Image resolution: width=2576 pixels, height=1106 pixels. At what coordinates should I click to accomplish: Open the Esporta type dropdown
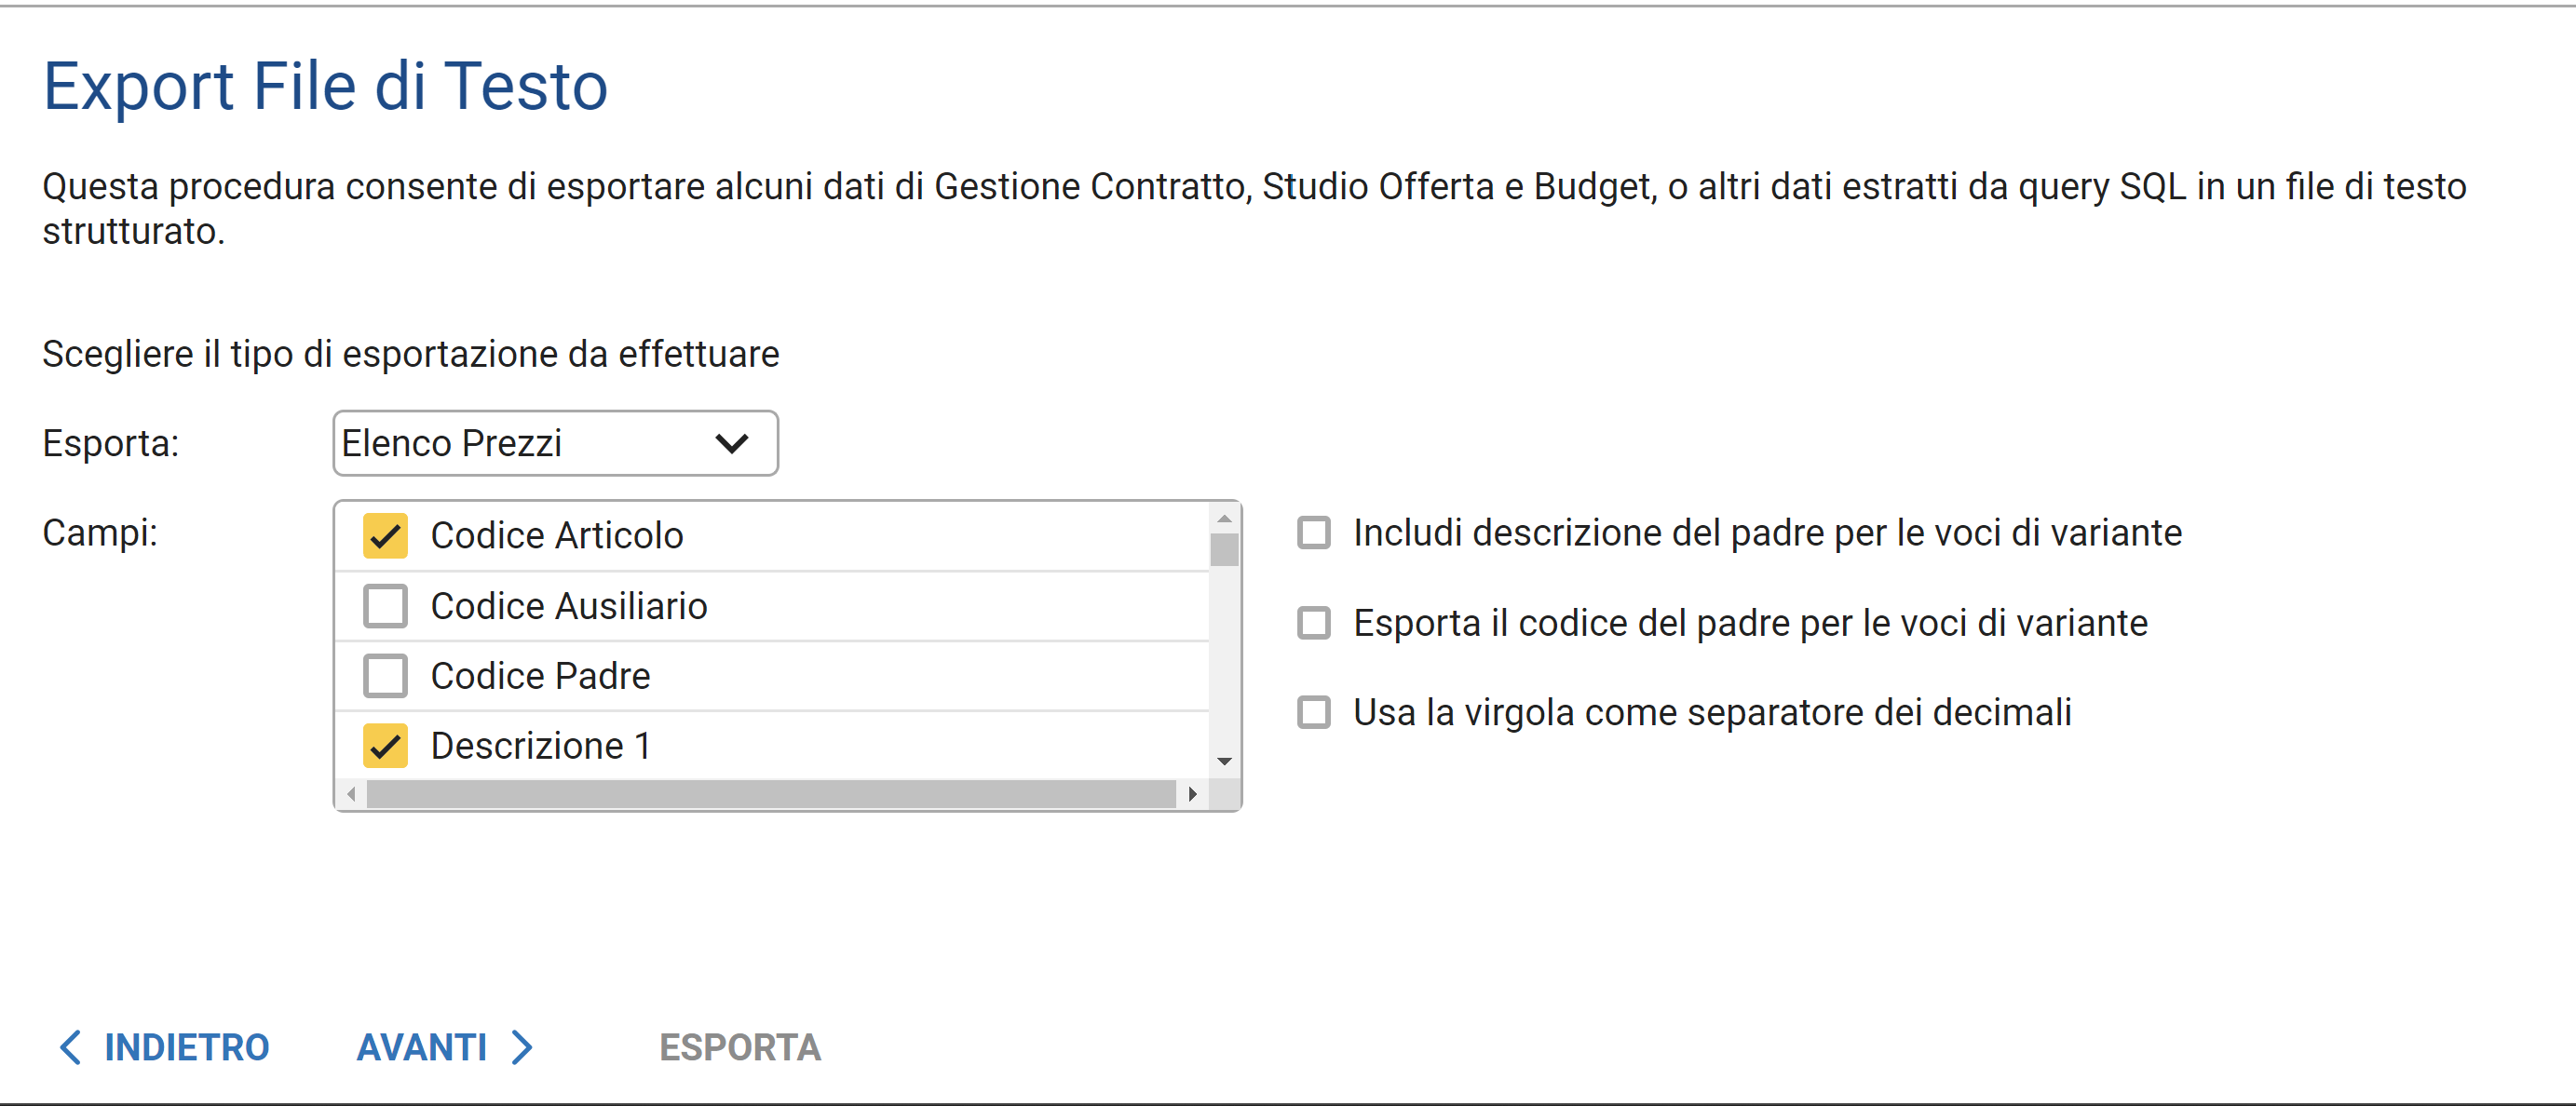554,443
